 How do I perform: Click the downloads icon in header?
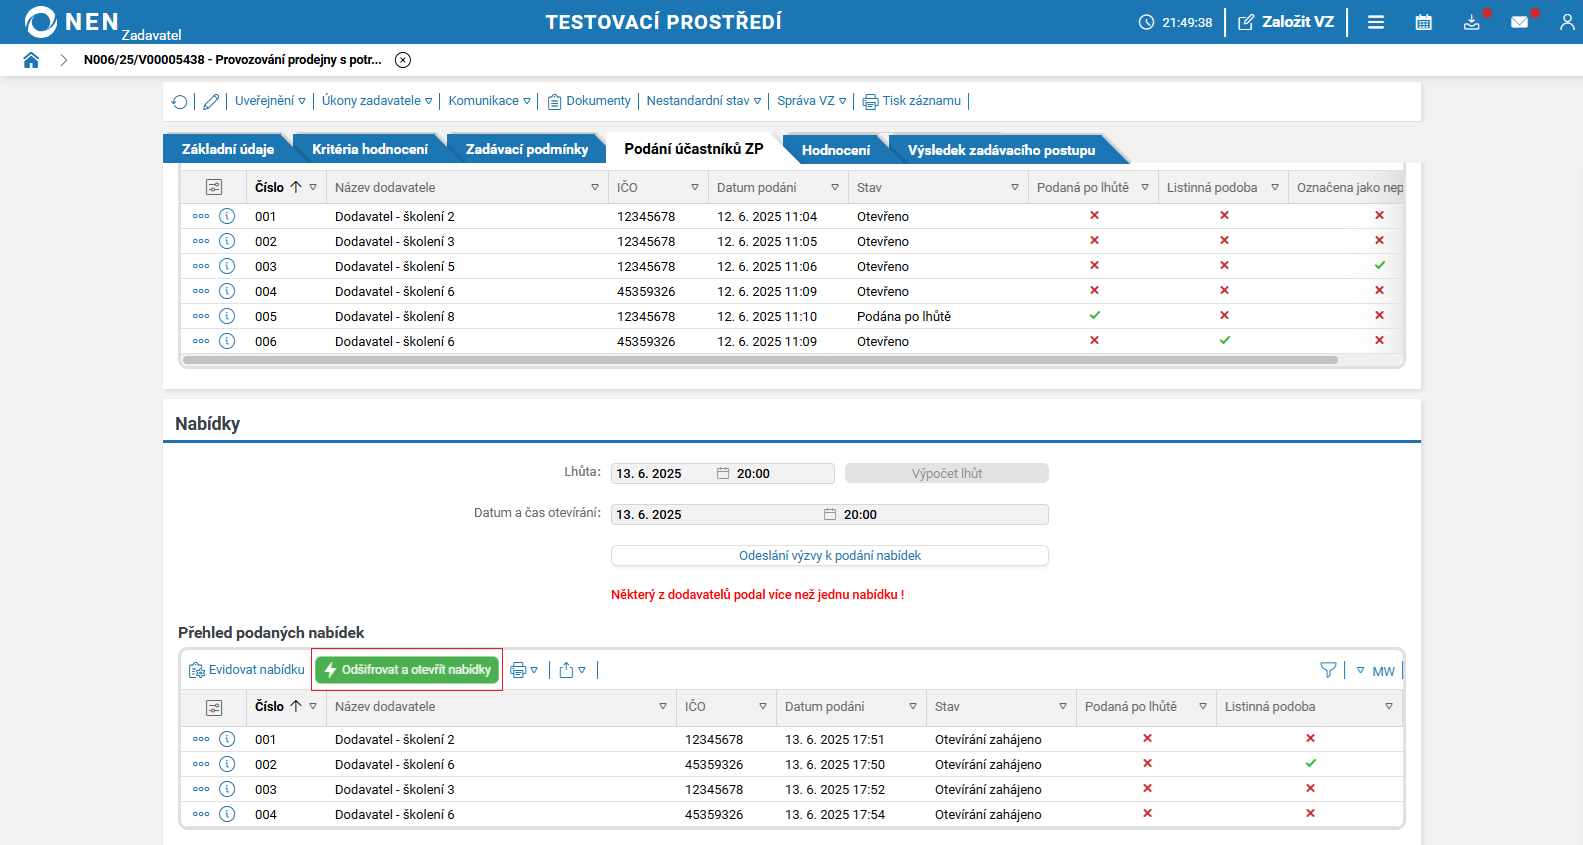(1471, 22)
